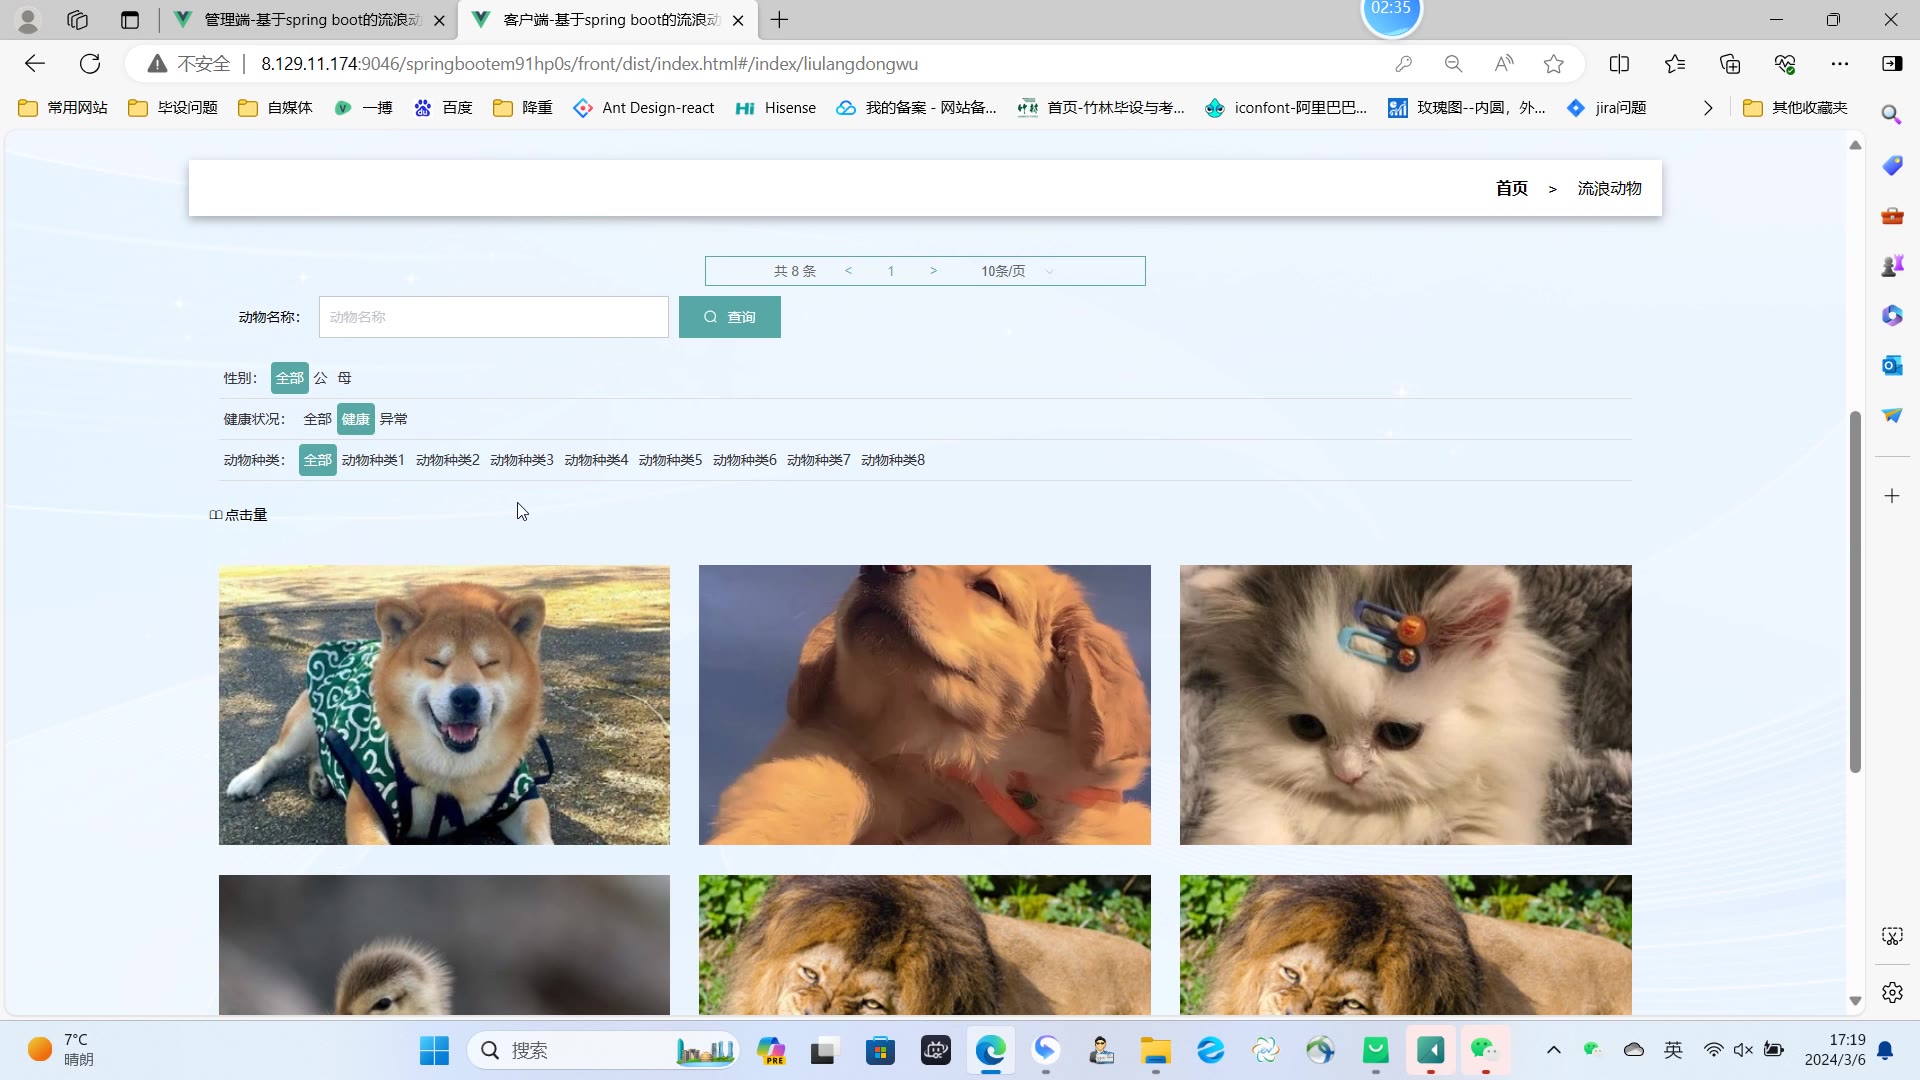1920x1080 pixels.
Task: Select 母 gender filter
Action: (x=344, y=378)
